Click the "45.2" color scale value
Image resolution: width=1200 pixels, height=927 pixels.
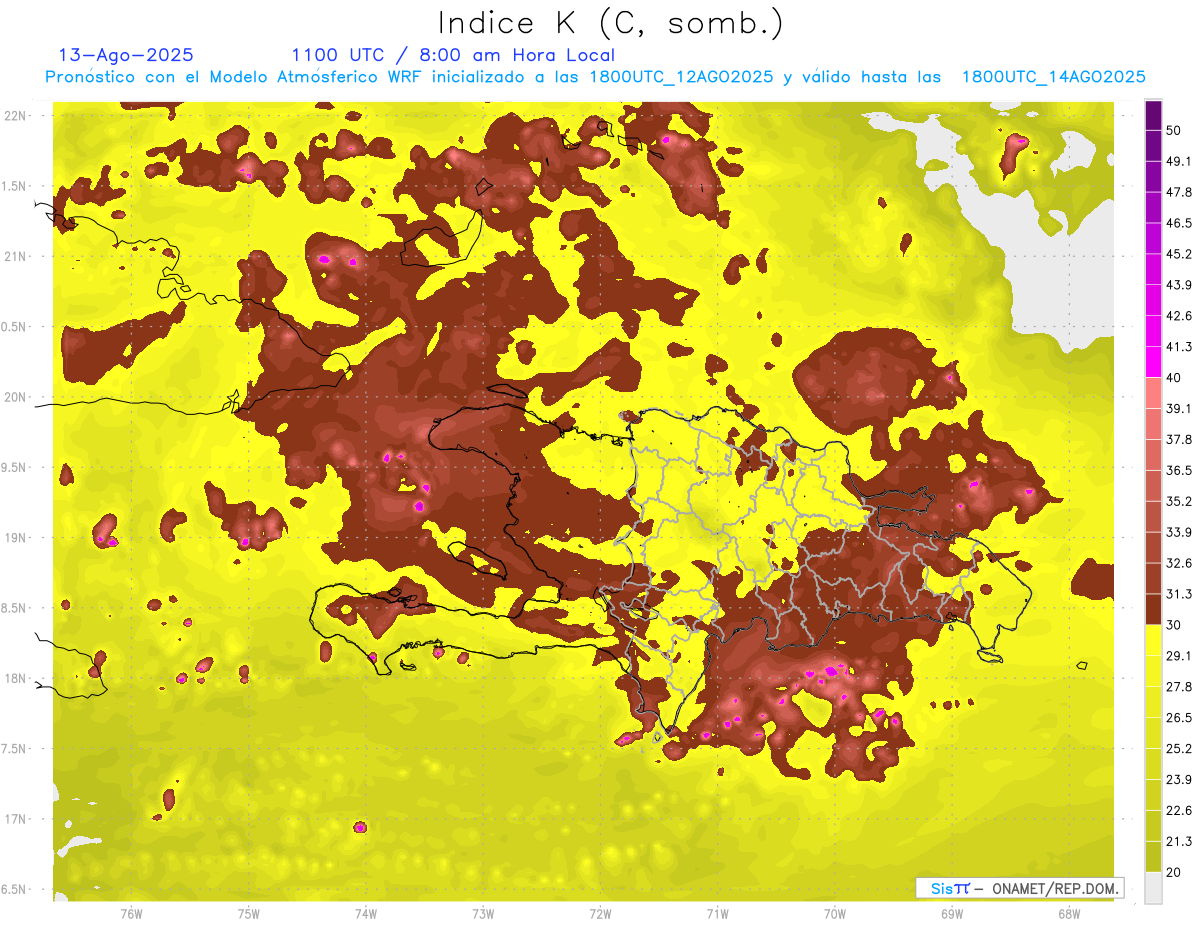(1179, 254)
